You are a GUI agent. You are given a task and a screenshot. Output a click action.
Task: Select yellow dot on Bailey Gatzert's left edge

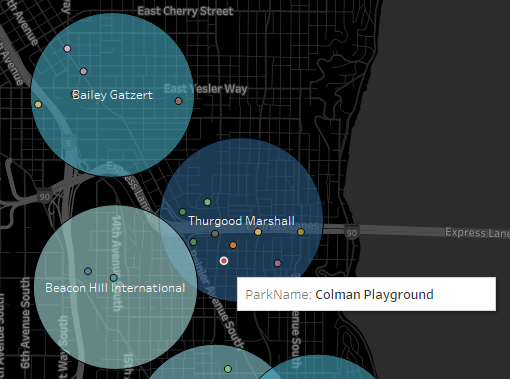point(38,105)
